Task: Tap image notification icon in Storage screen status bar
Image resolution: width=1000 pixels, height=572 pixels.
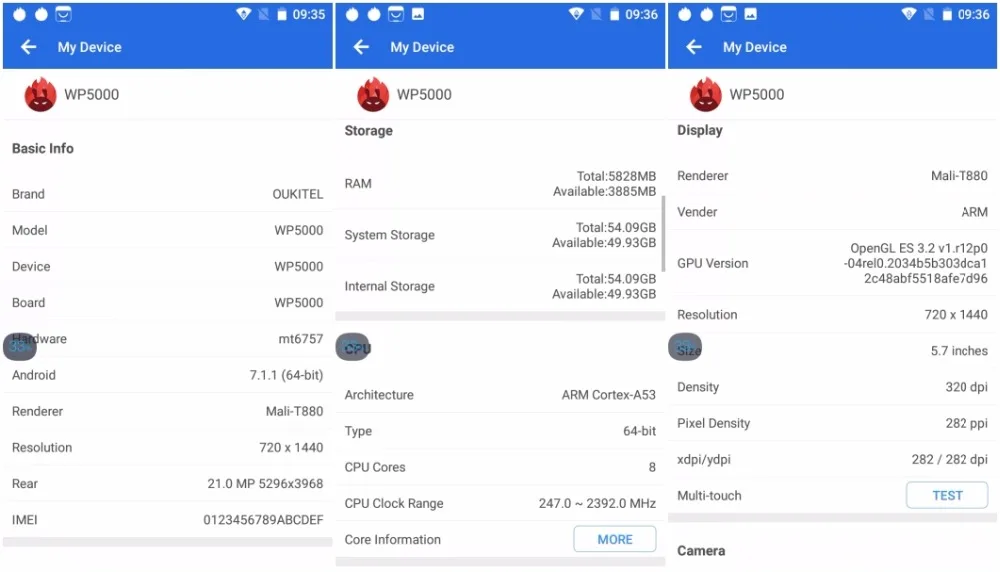Action: tap(418, 14)
